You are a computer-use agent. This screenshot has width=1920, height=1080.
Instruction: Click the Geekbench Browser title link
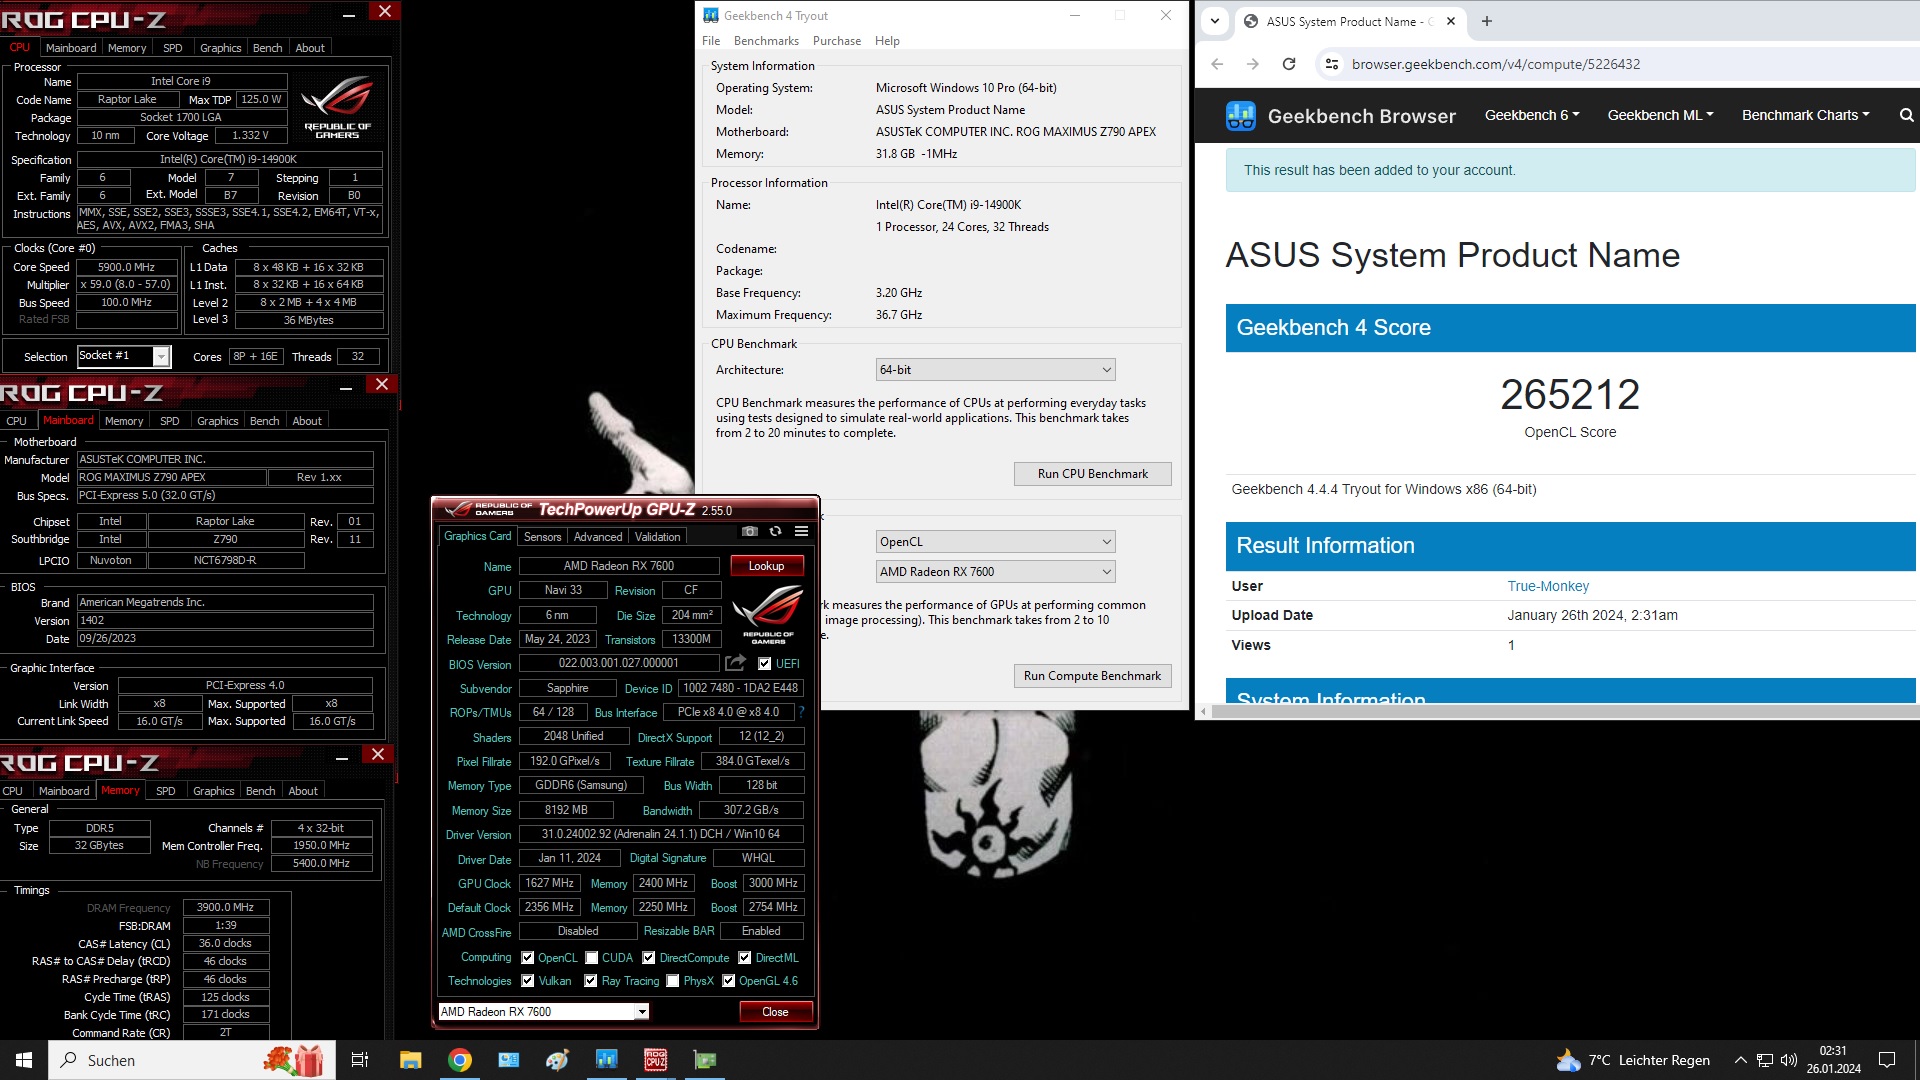tap(1361, 116)
